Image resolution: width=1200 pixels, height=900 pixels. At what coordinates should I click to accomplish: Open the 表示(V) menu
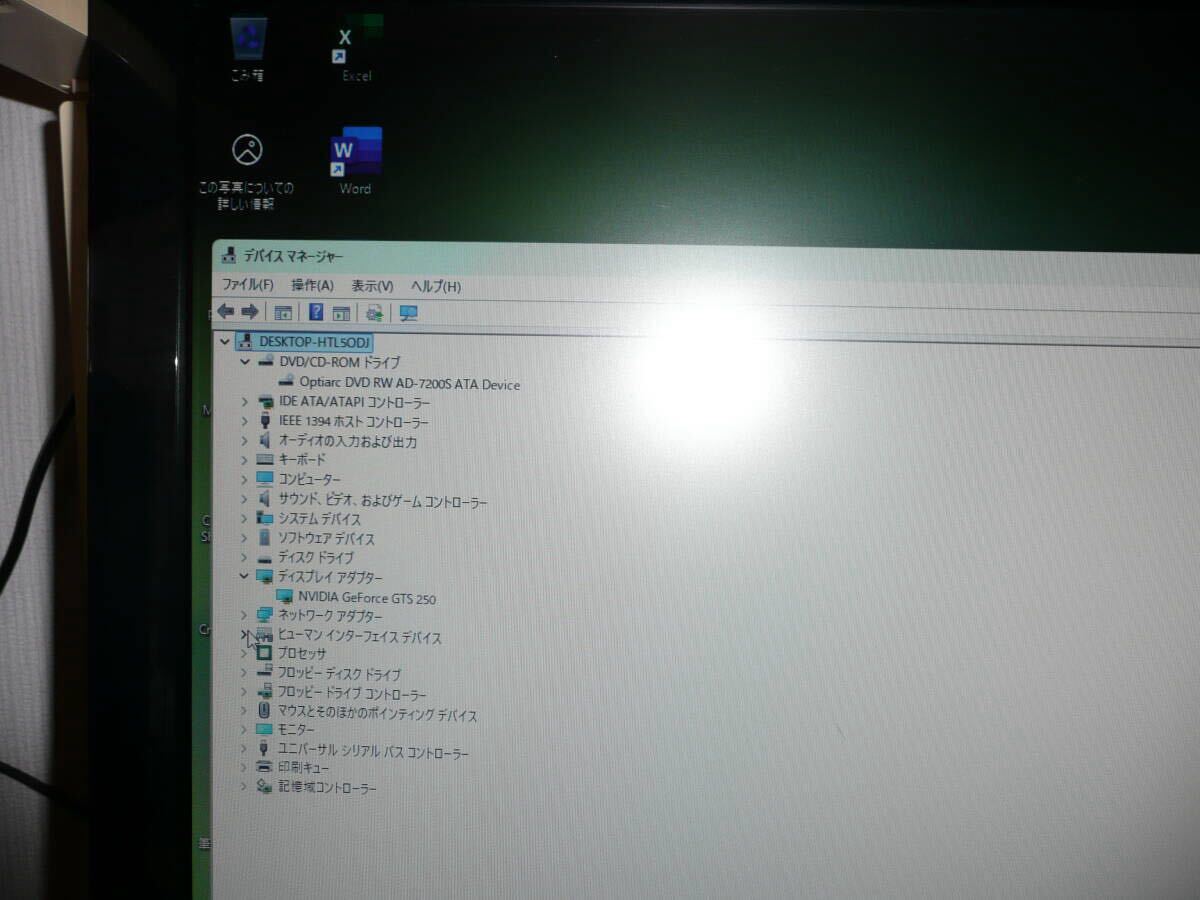pyautogui.click(x=372, y=286)
